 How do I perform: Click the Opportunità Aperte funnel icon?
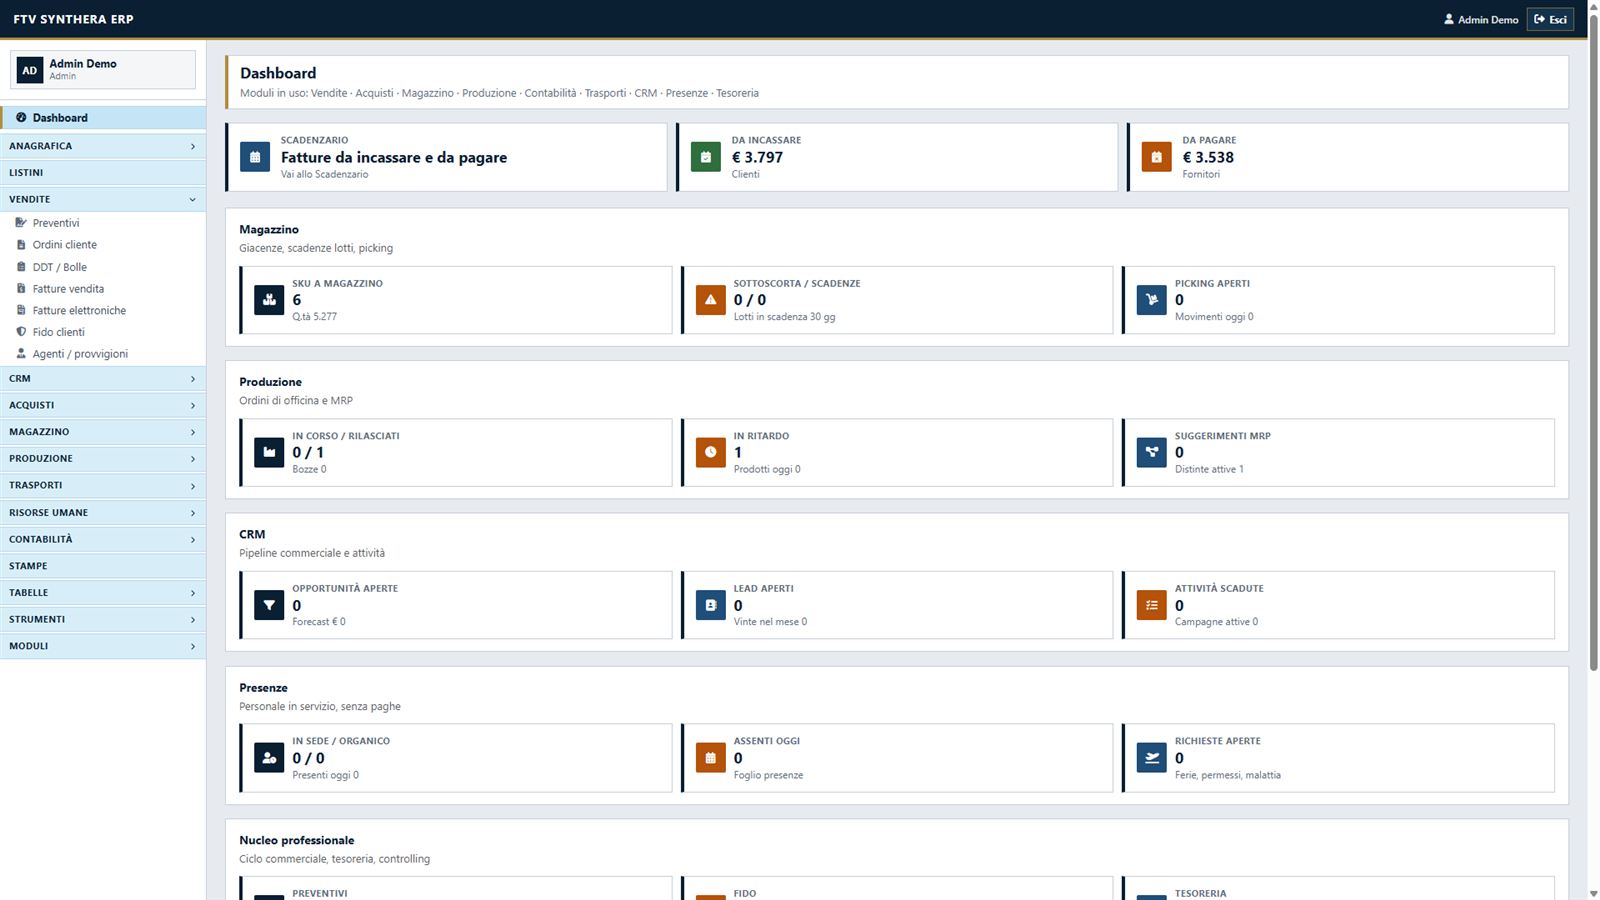tap(269, 605)
